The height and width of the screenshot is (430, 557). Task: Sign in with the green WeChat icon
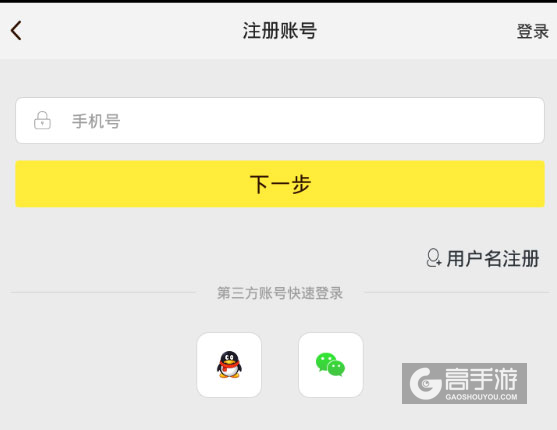(330, 365)
